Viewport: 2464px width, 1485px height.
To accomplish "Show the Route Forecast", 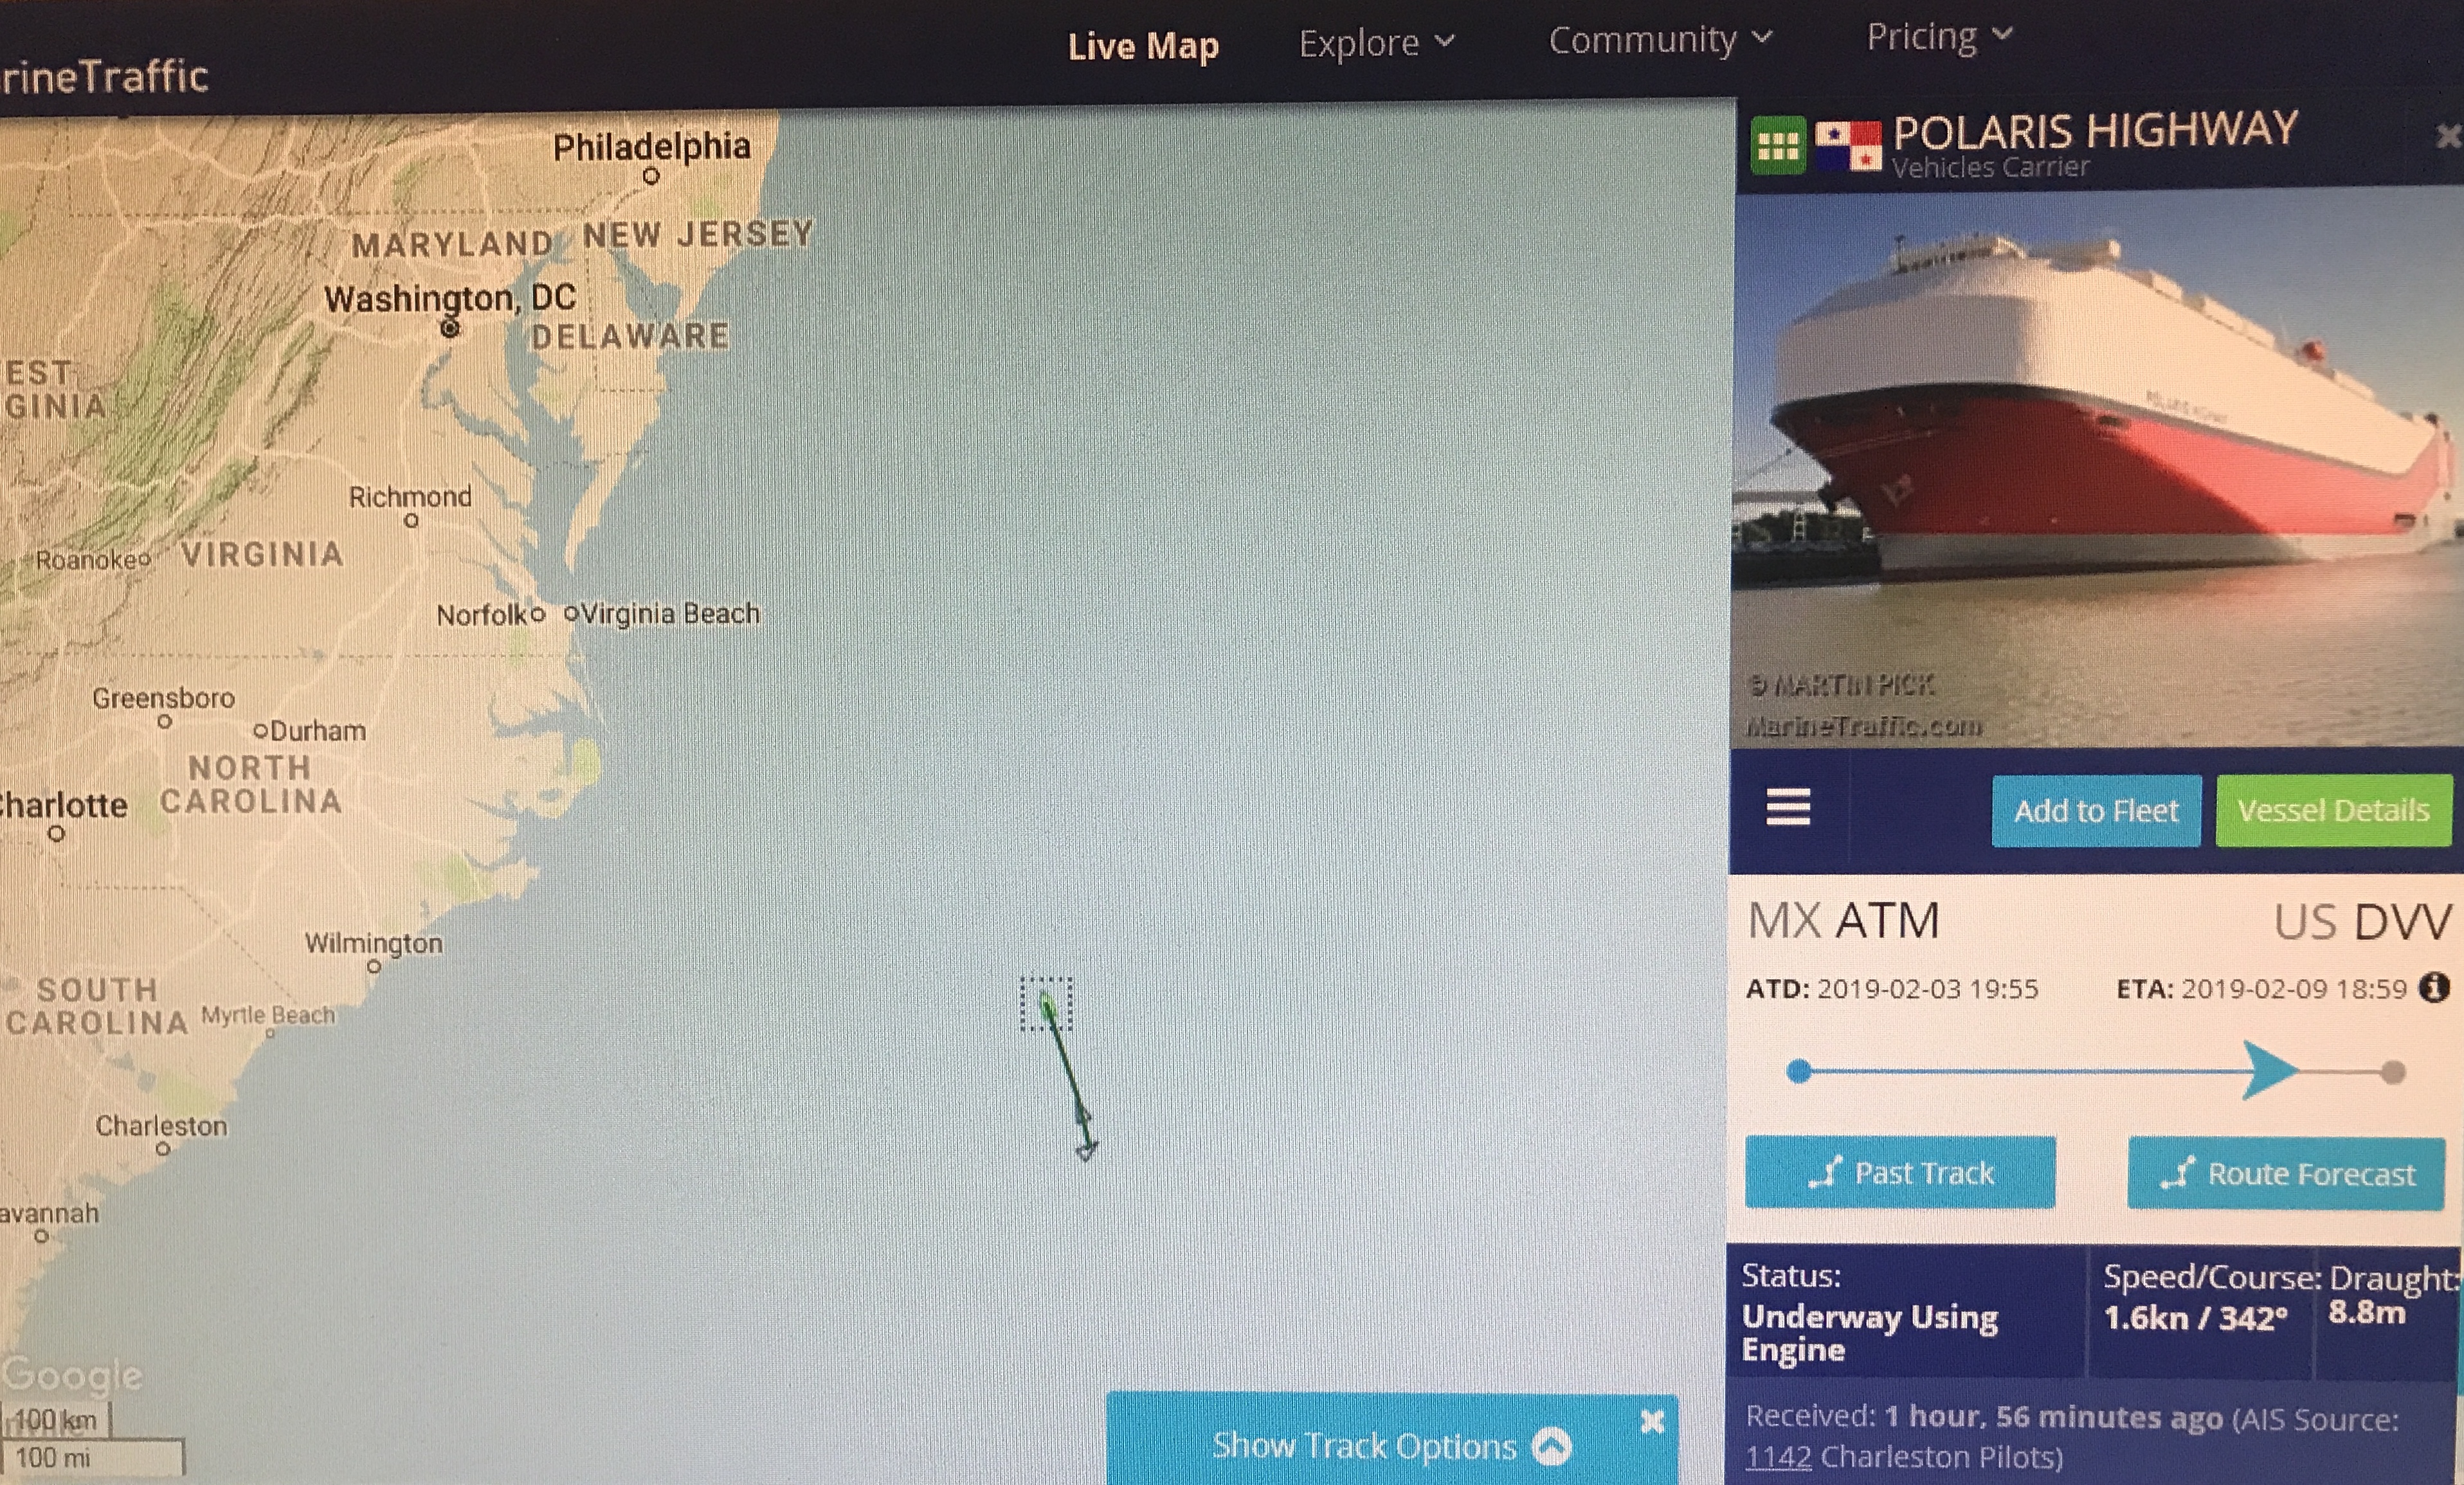I will point(2286,1173).
